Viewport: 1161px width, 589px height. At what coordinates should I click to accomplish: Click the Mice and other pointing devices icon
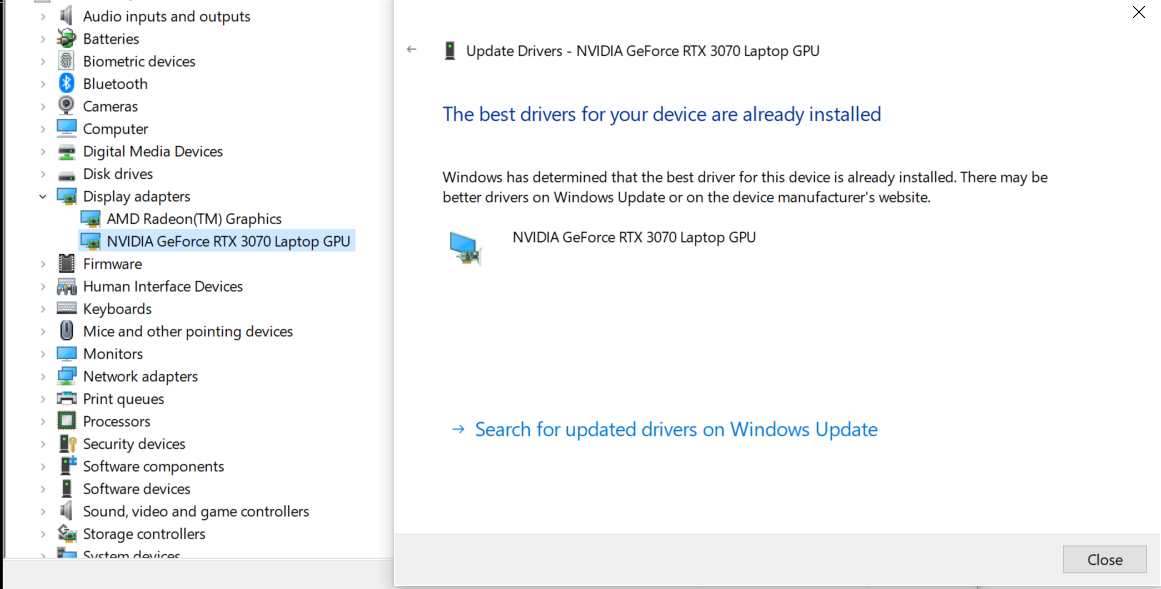click(x=67, y=331)
